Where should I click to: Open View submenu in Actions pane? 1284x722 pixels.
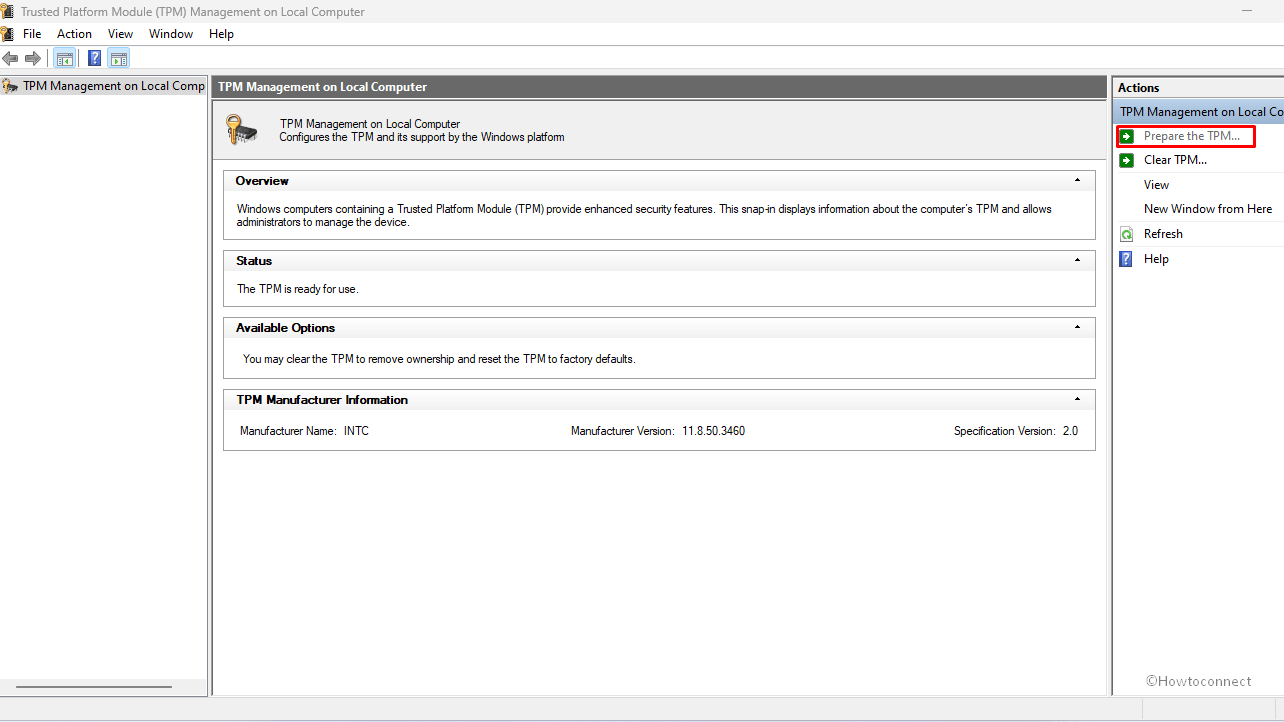[1156, 185]
